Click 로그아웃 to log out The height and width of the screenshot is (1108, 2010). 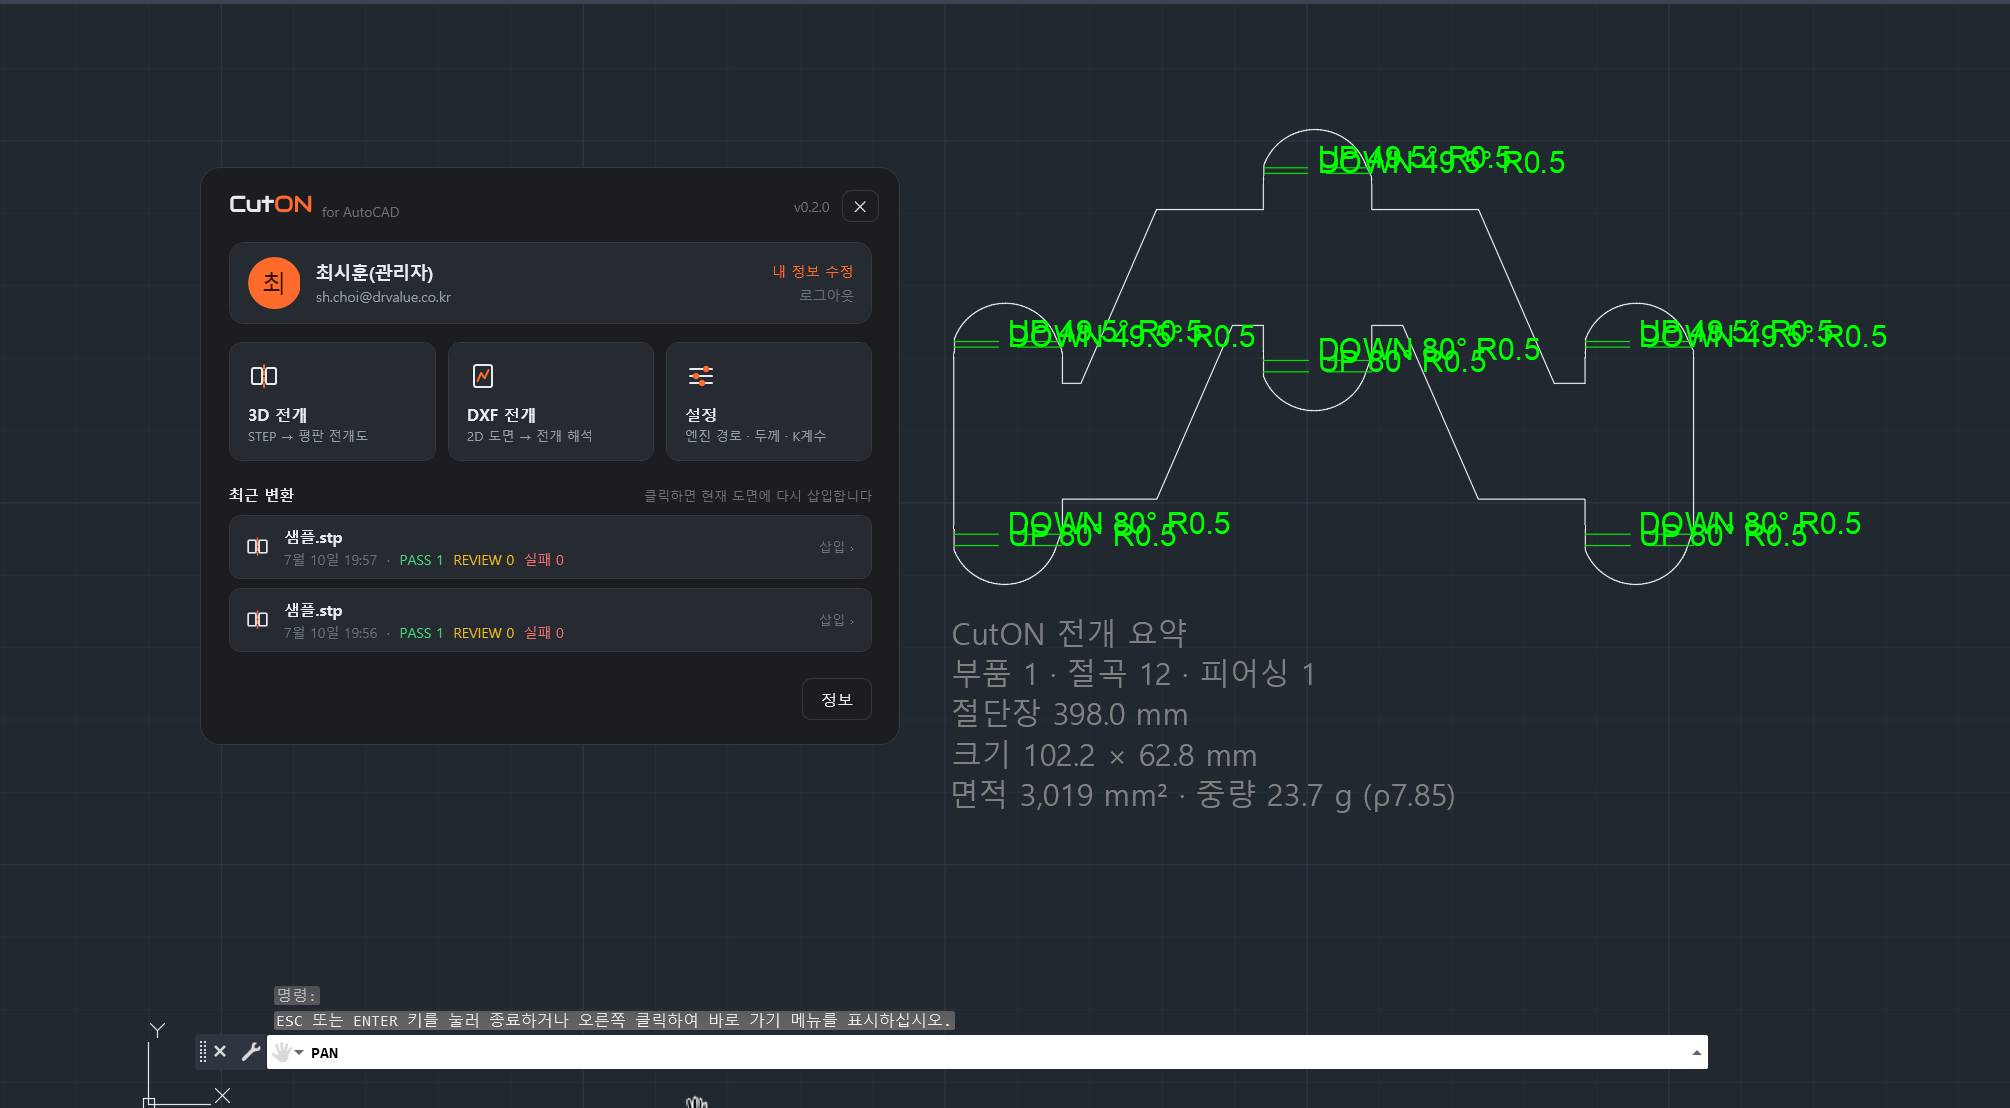(827, 295)
